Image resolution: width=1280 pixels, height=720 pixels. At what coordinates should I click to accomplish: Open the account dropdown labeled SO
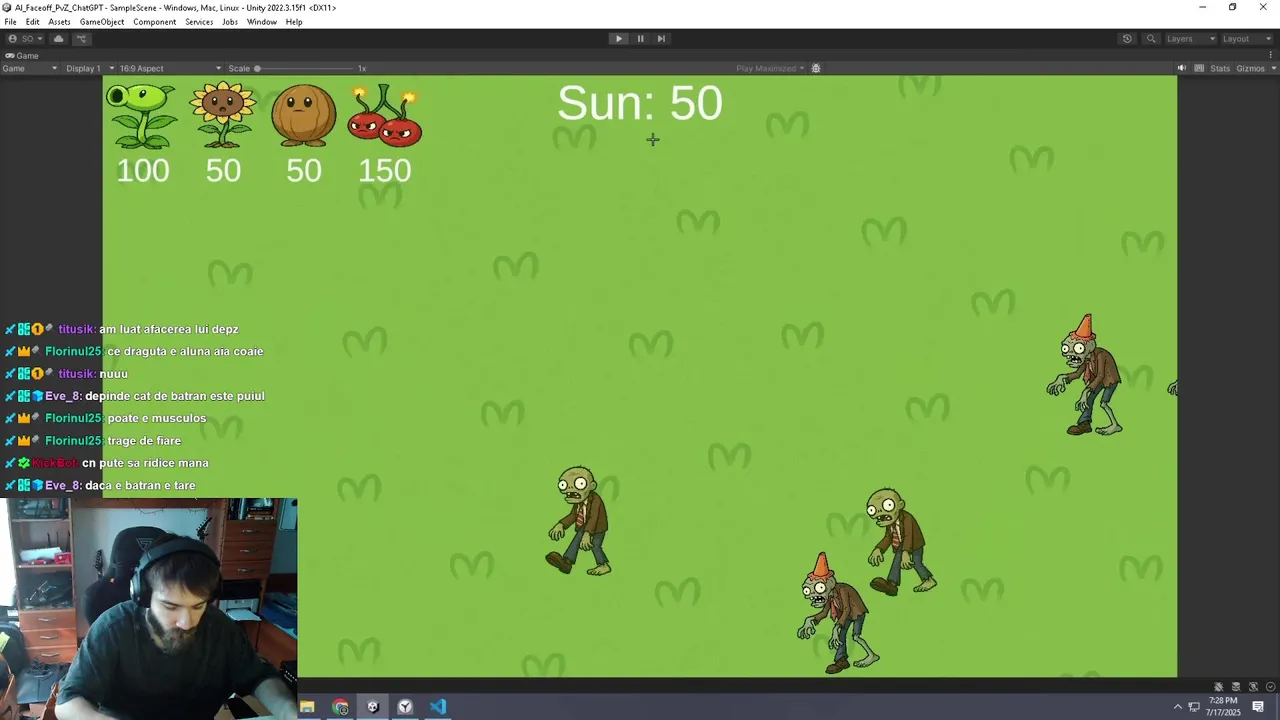26,39
